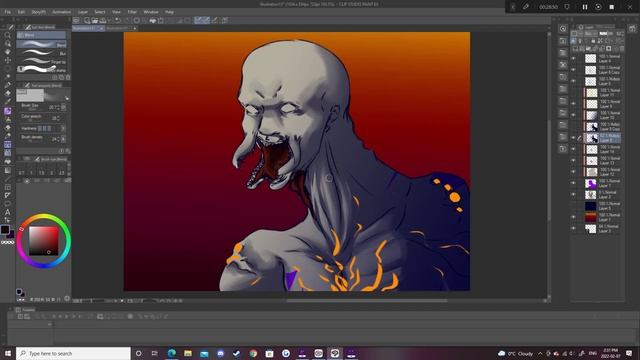The width and height of the screenshot is (640, 360).
Task: Expand the recorder toolbar arrow
Action: tap(513, 7)
